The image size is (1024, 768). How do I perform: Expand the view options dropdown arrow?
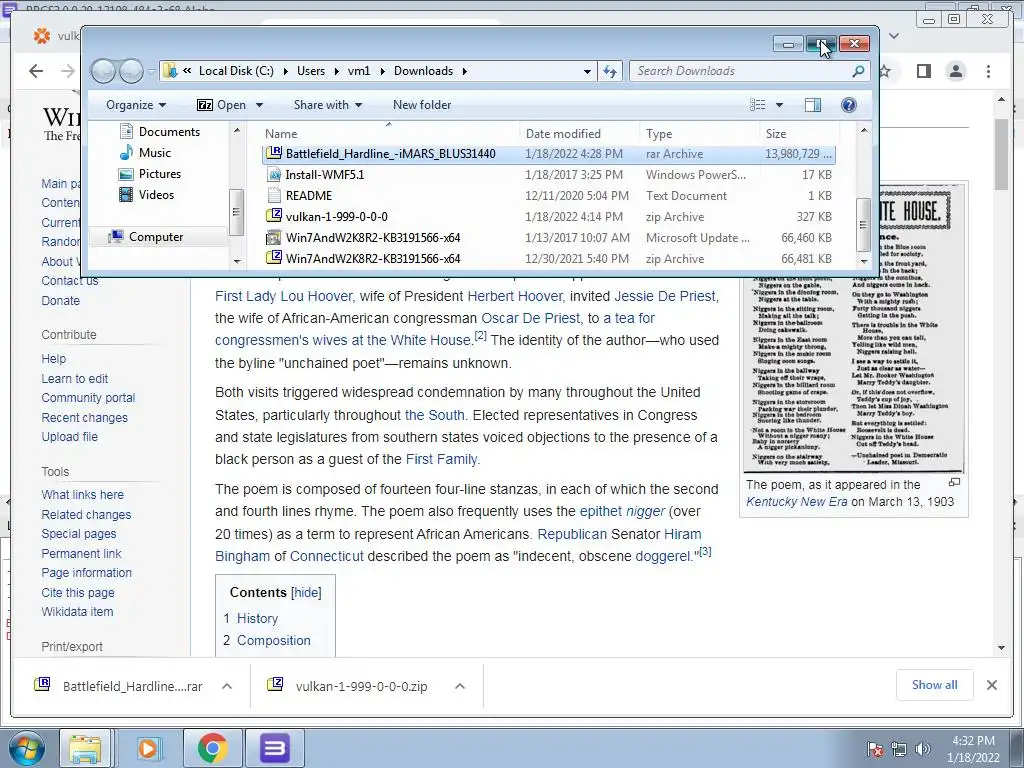pyautogui.click(x=779, y=105)
